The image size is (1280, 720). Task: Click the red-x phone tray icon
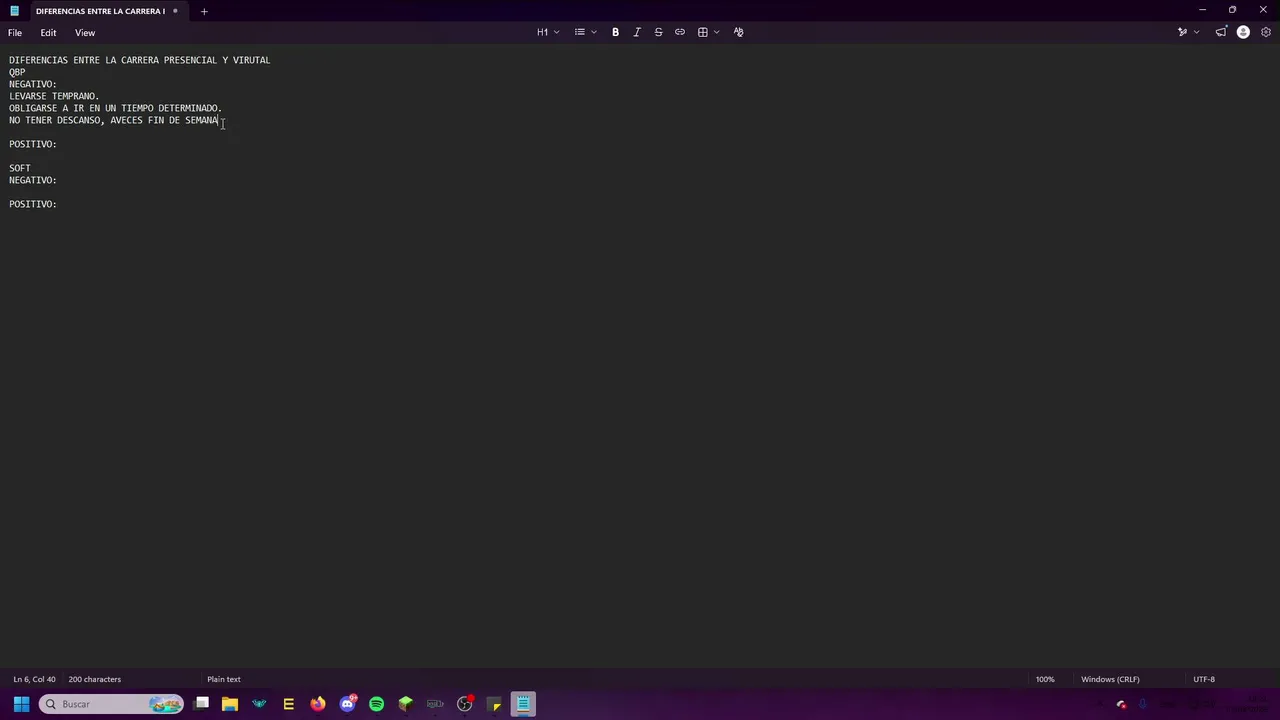(x=1121, y=704)
